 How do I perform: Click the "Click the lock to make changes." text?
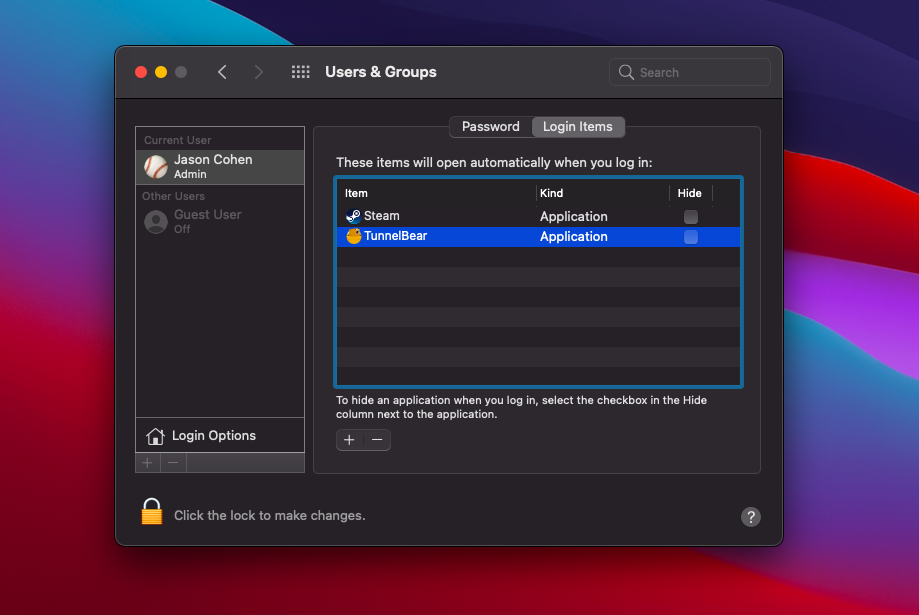270,515
